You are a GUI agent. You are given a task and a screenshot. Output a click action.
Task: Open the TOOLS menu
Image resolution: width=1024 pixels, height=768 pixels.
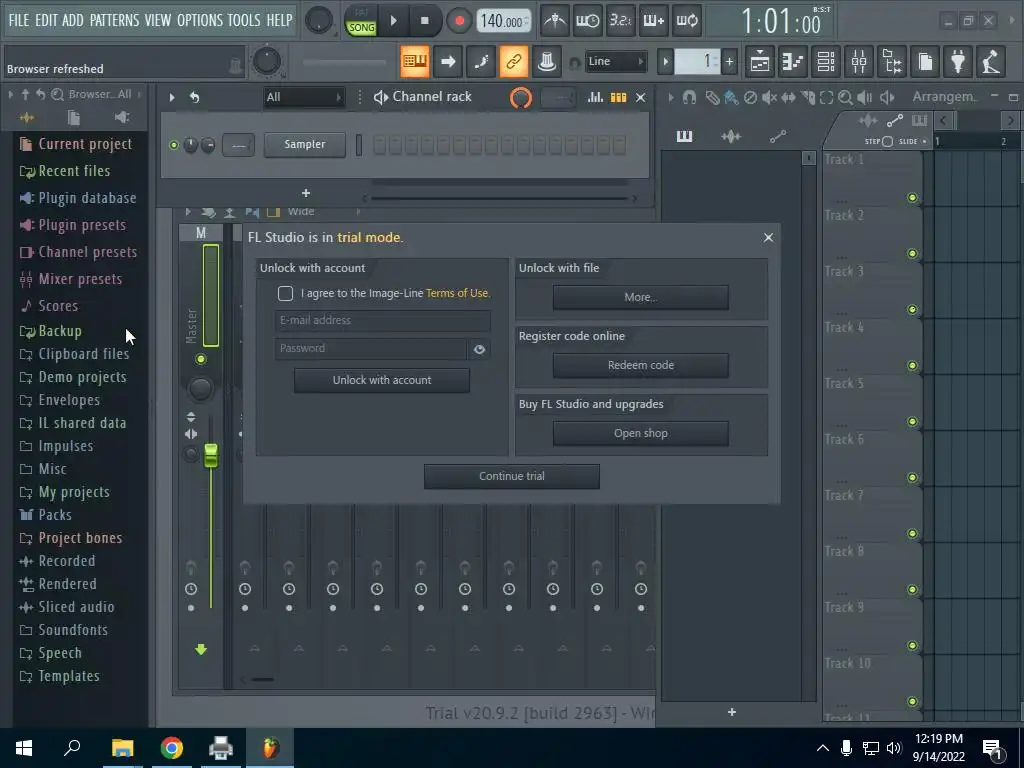[x=244, y=20]
